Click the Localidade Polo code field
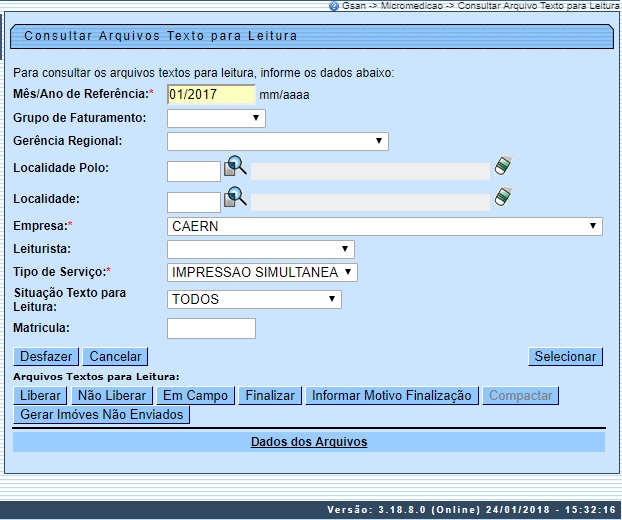This screenshot has width=622, height=520. [x=193, y=171]
